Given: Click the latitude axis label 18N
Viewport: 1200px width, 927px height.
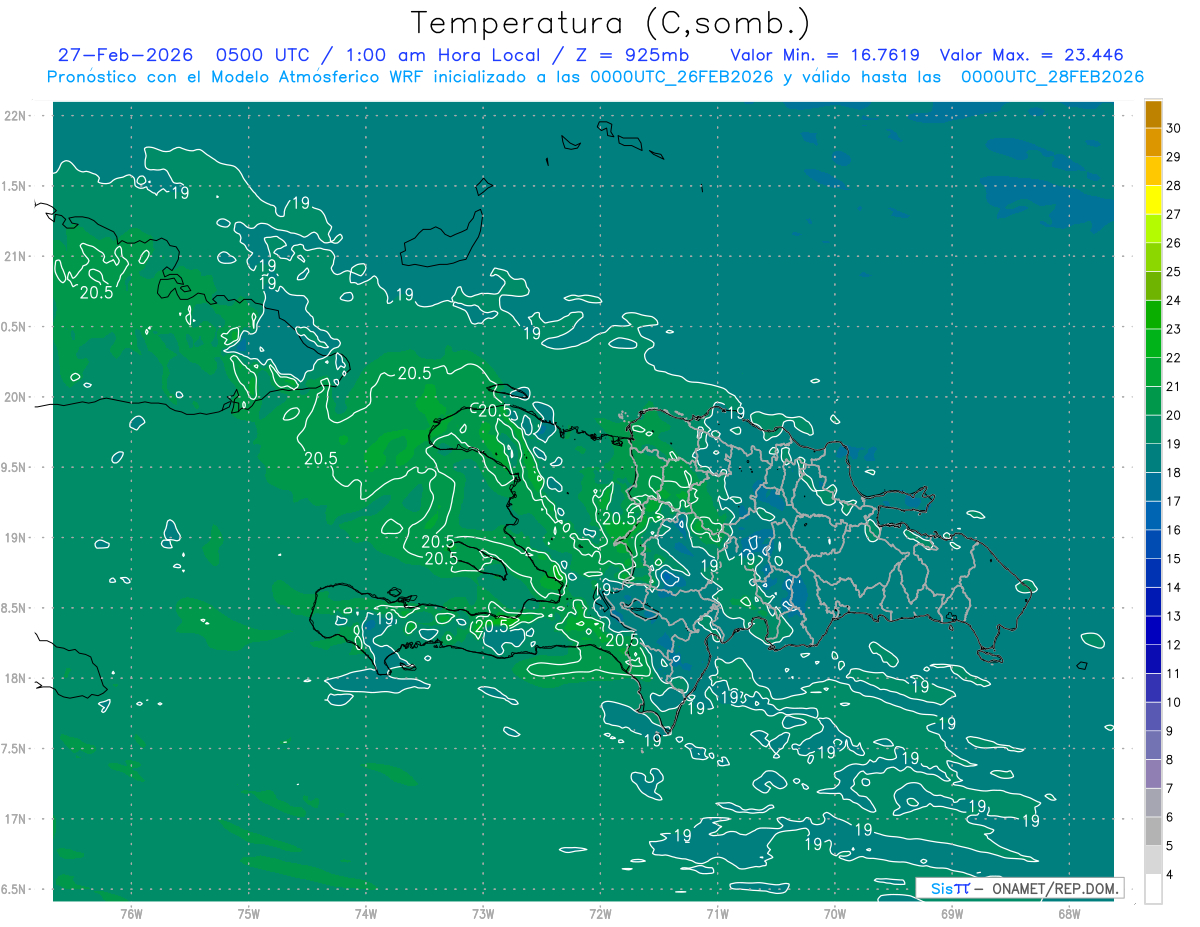Looking at the screenshot, I should click(16, 678).
